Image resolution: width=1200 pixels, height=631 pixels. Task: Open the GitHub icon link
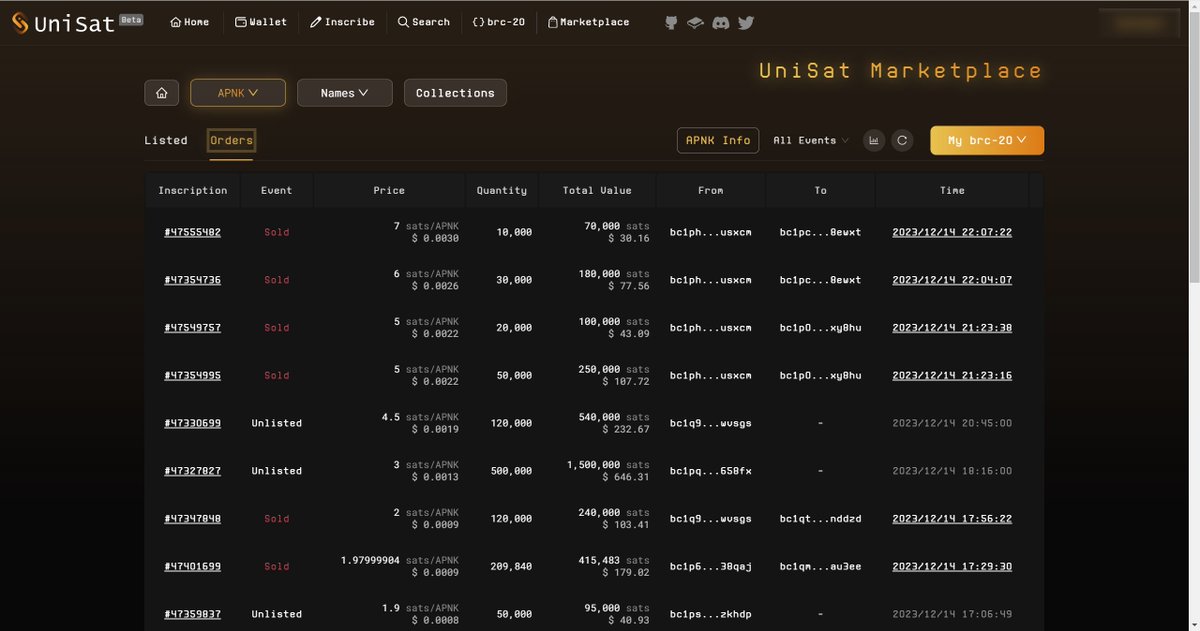[x=672, y=22]
